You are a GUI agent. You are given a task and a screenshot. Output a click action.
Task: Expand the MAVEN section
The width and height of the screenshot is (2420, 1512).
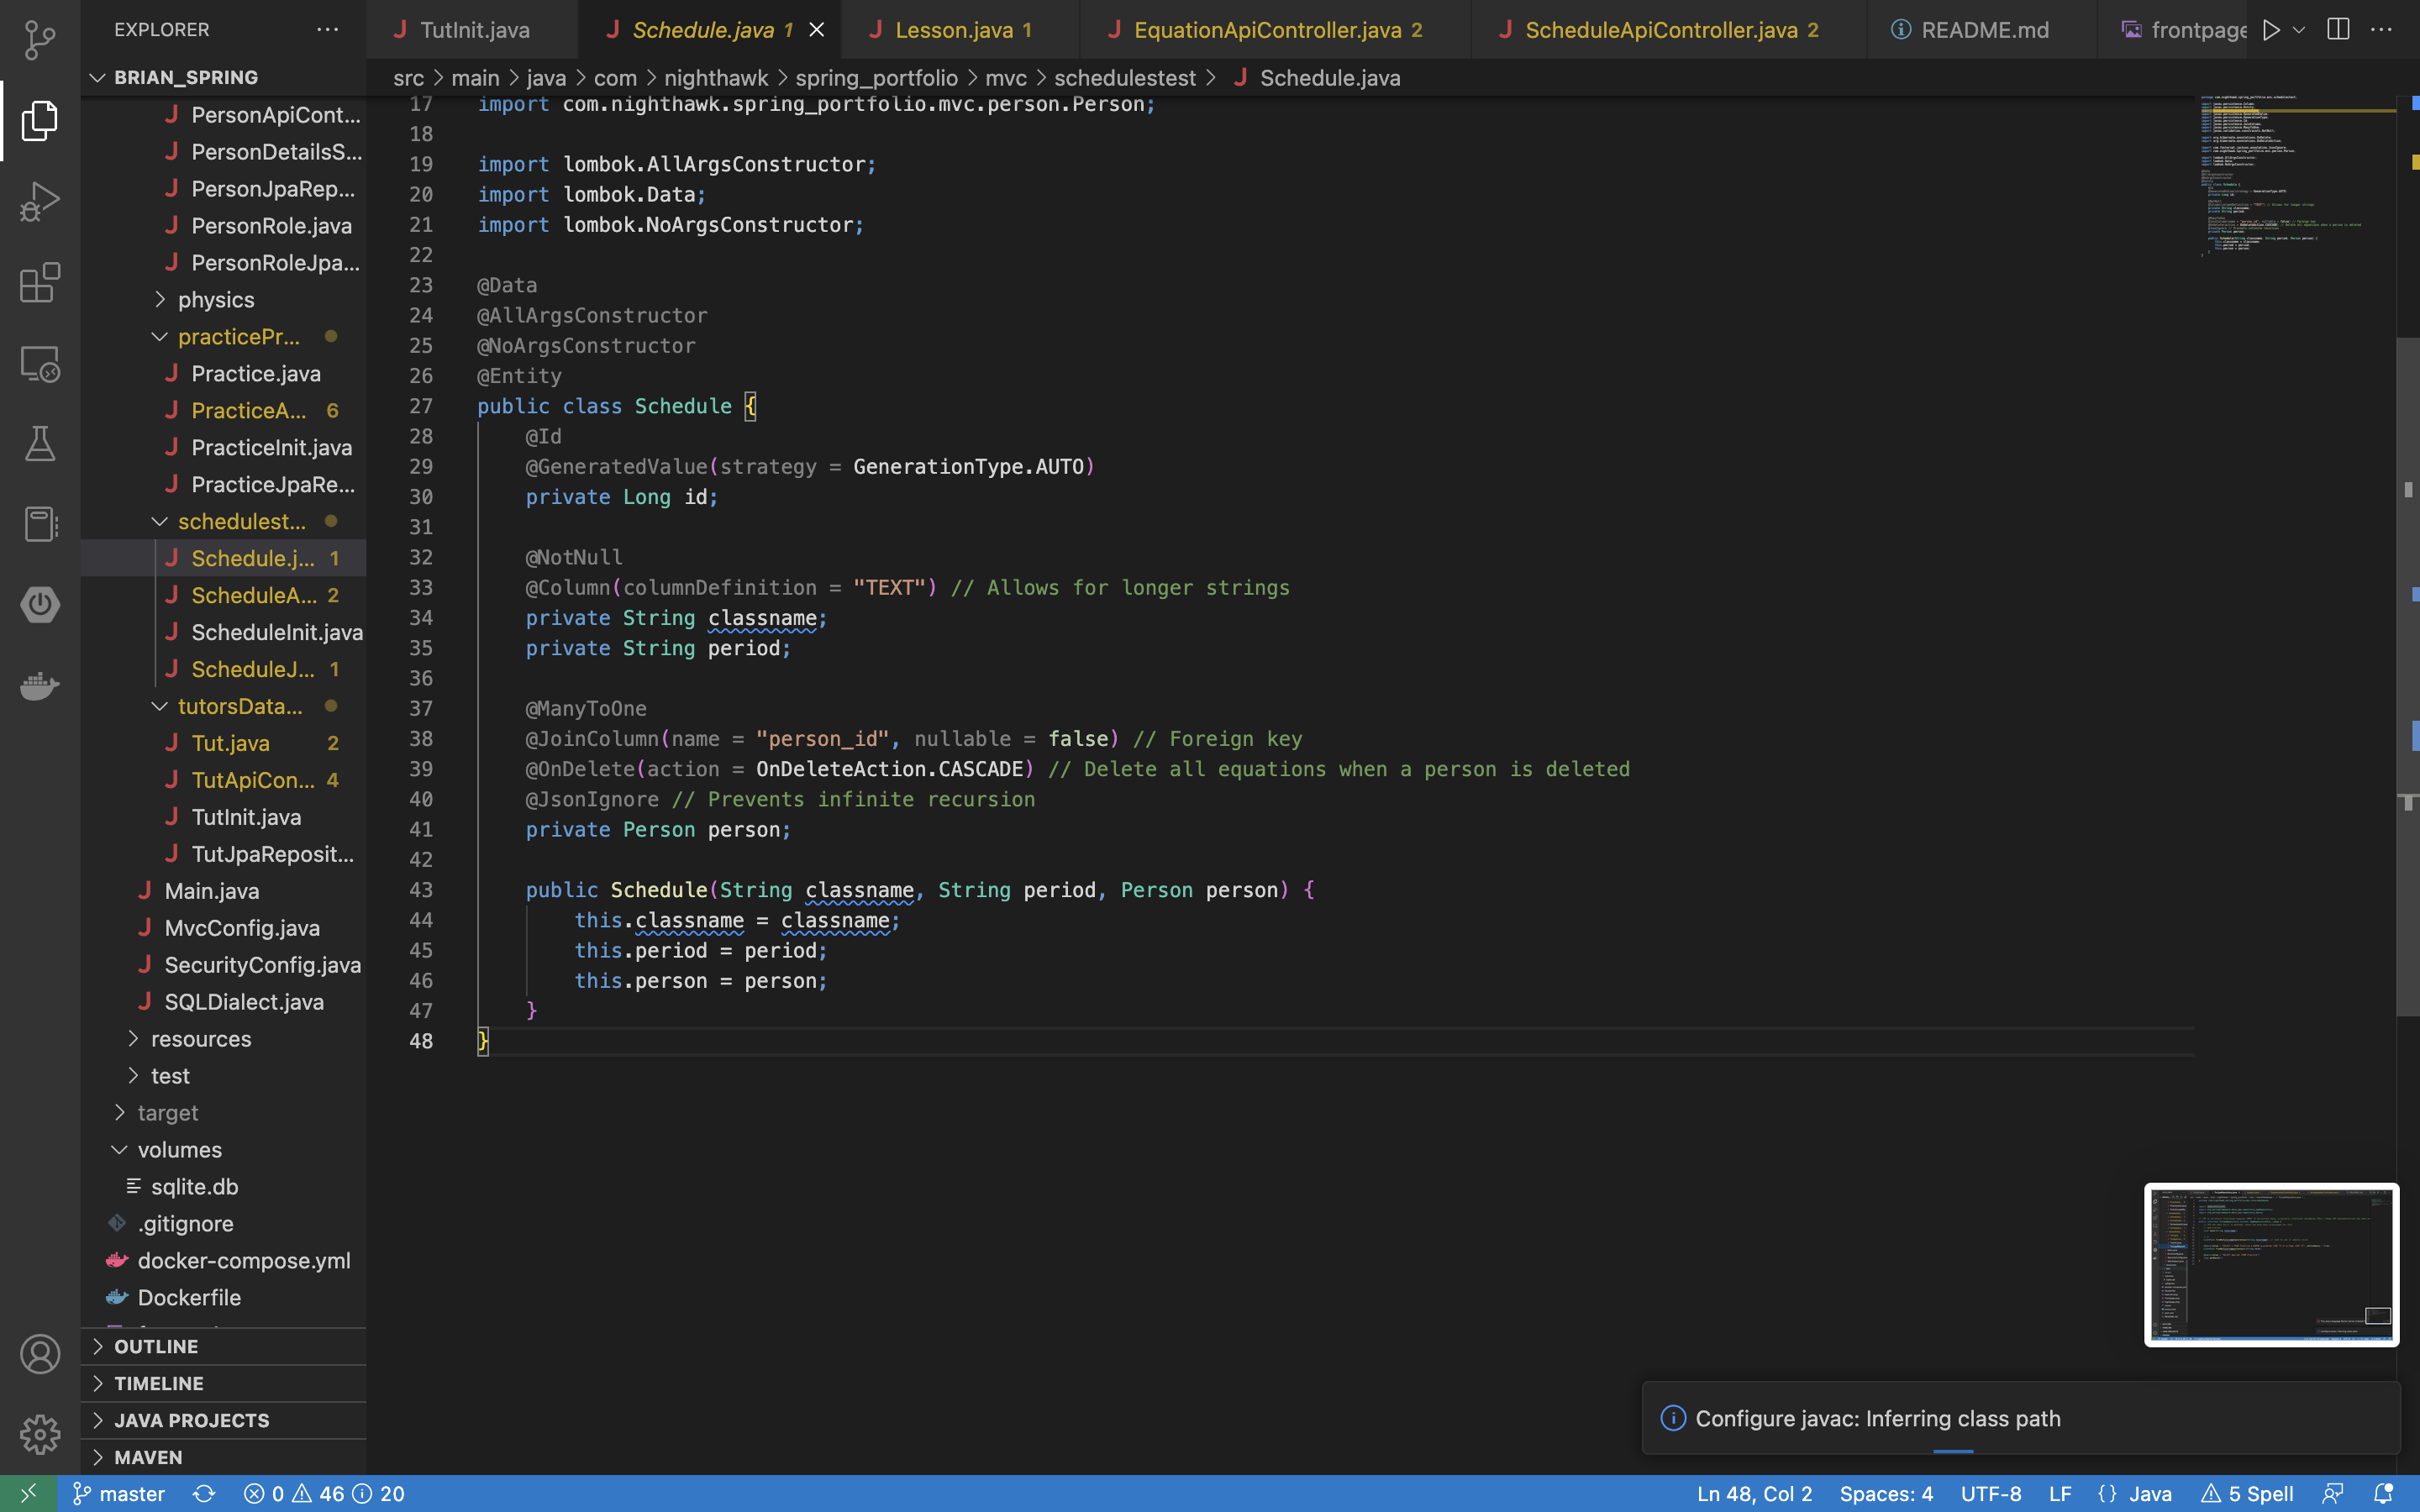click(x=224, y=1457)
